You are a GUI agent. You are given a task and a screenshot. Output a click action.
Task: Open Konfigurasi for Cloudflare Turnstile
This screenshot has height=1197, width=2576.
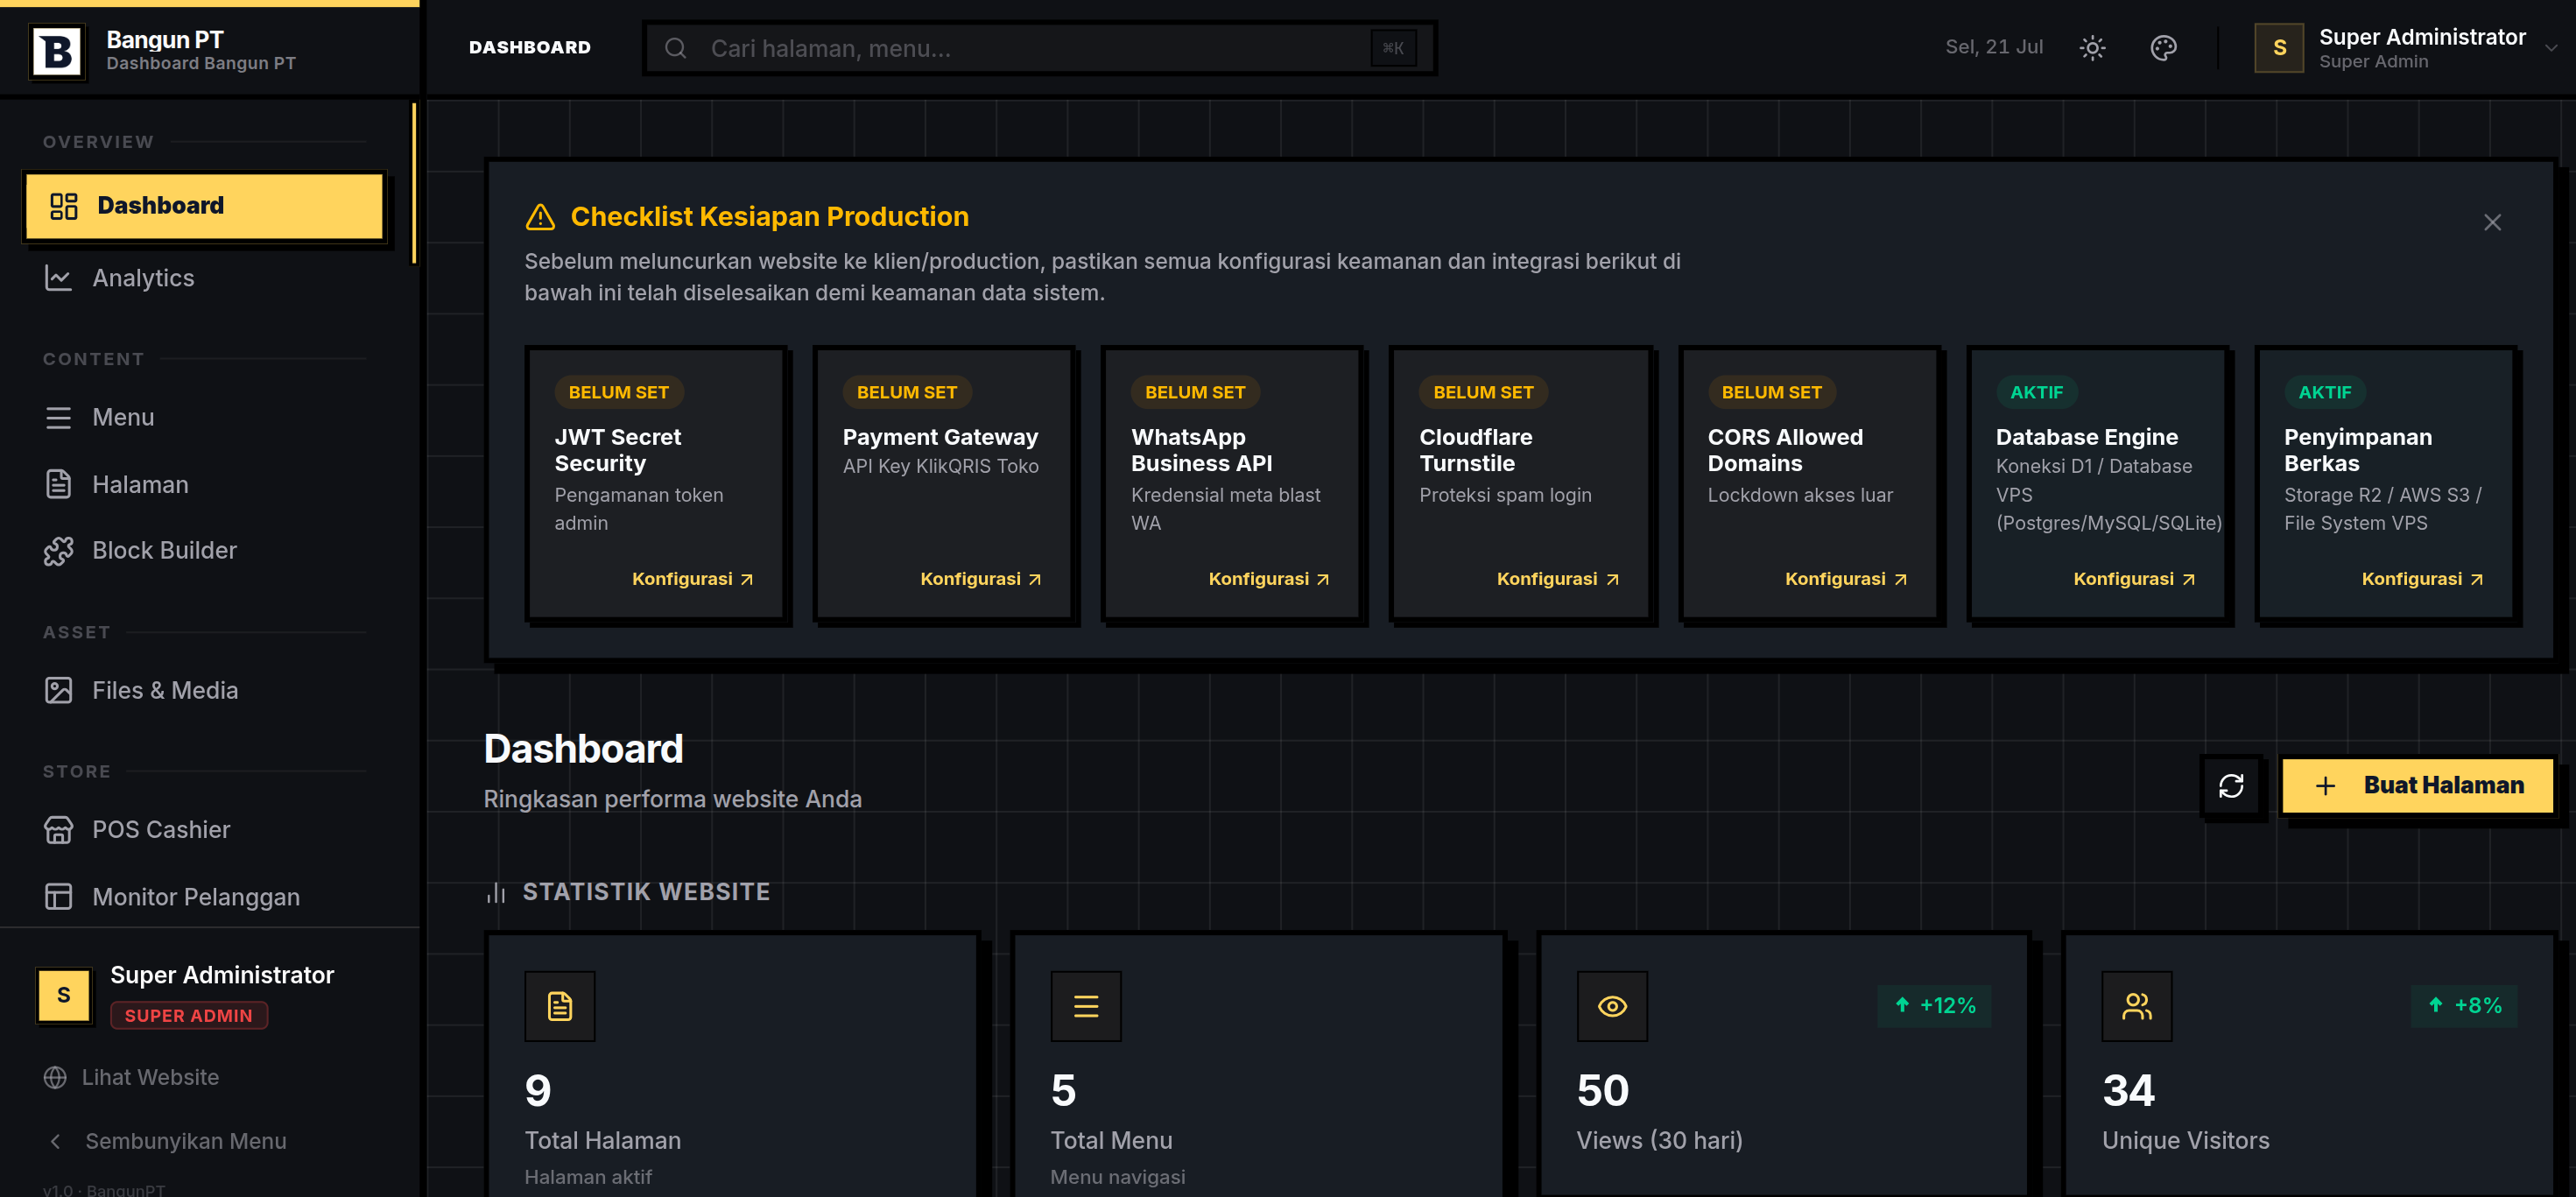[1557, 579]
